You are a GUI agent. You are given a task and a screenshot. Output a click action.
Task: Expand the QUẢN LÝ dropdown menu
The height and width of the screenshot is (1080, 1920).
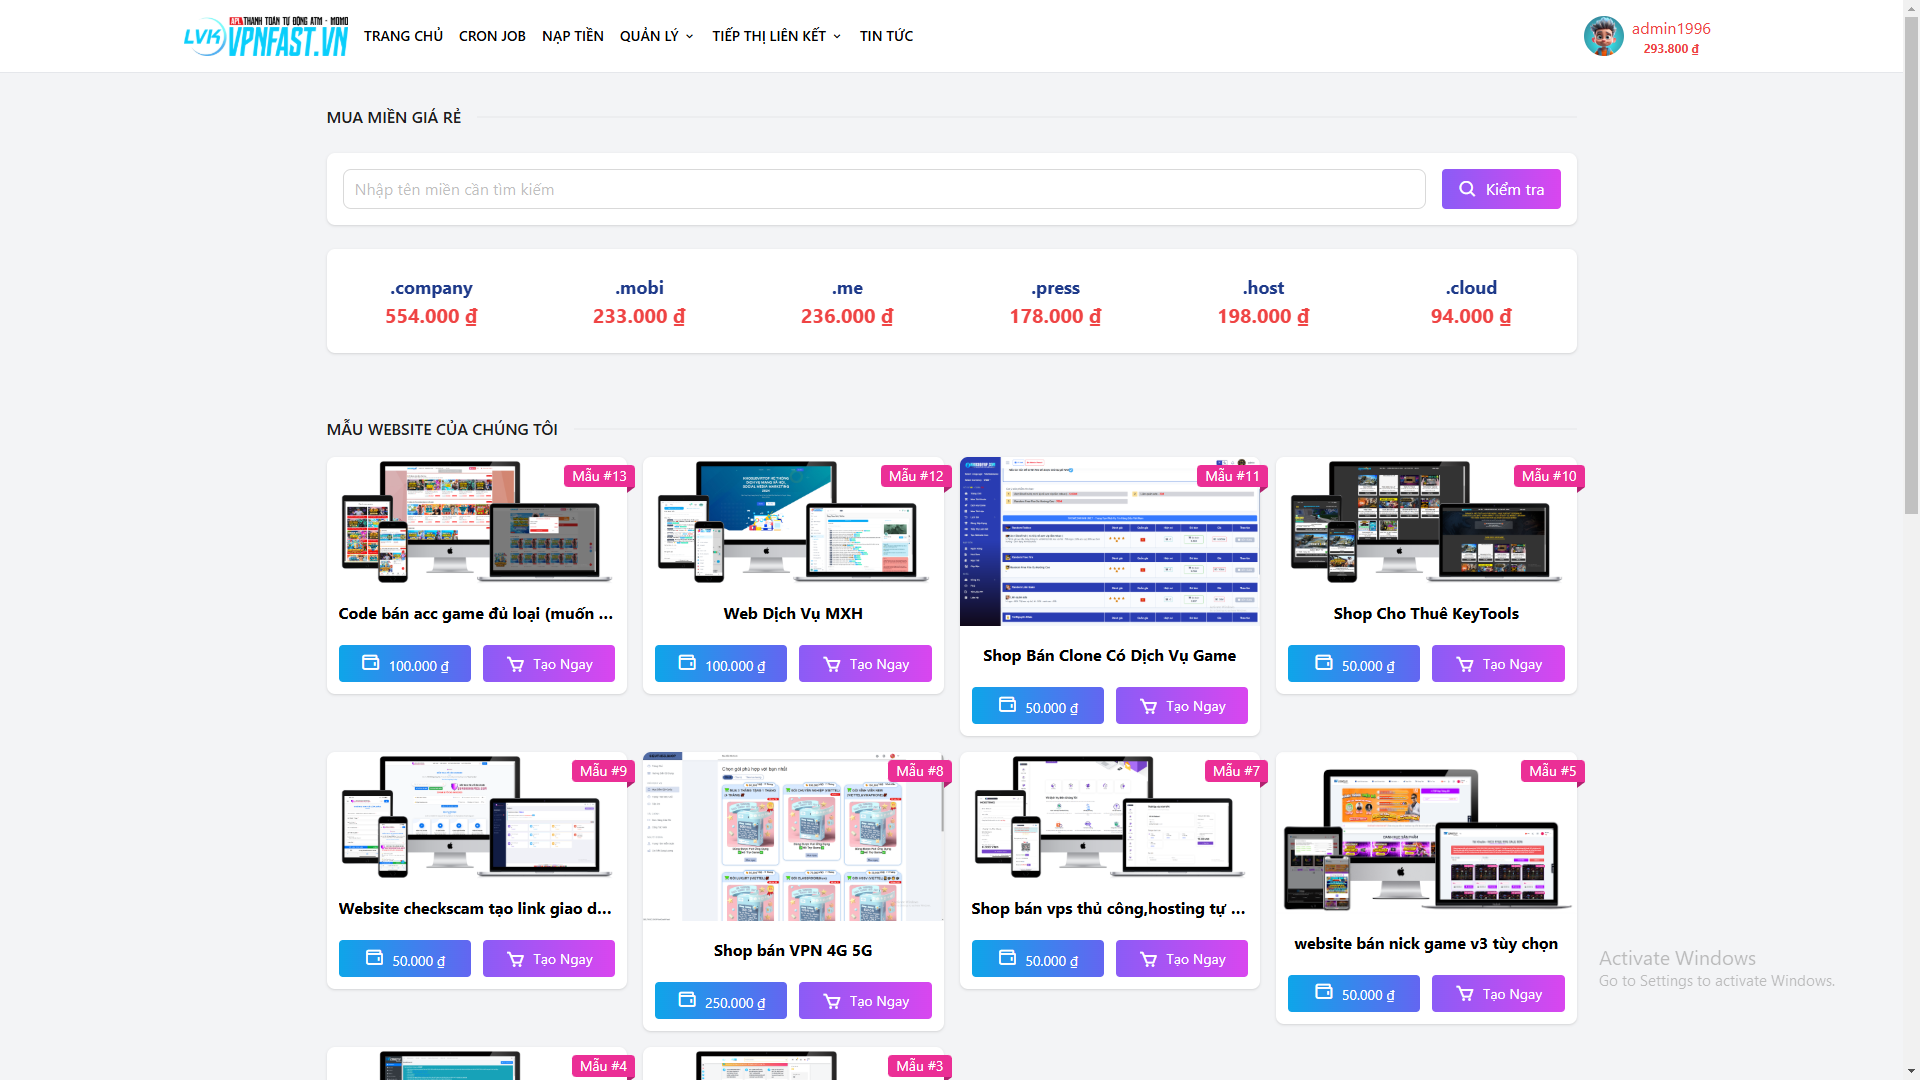pyautogui.click(x=656, y=36)
